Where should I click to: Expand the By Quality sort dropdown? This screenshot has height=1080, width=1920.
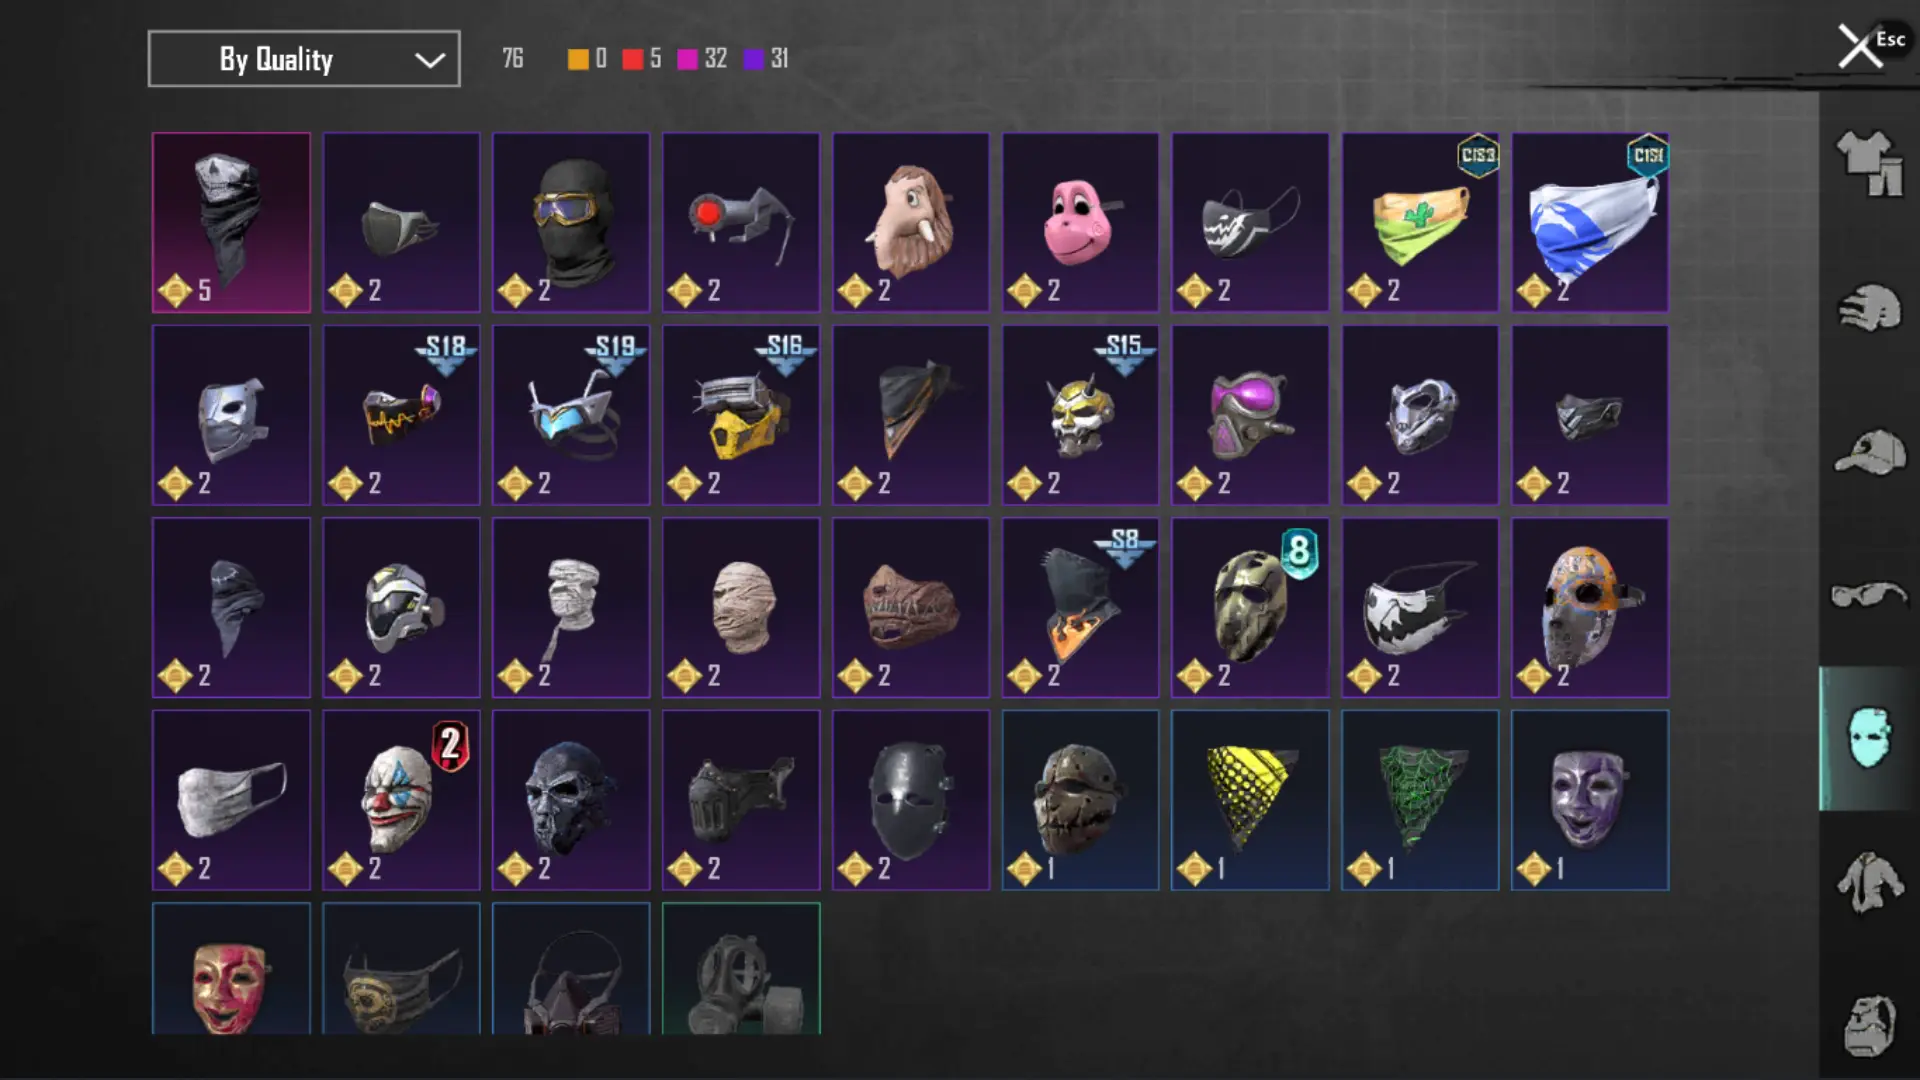(304, 59)
